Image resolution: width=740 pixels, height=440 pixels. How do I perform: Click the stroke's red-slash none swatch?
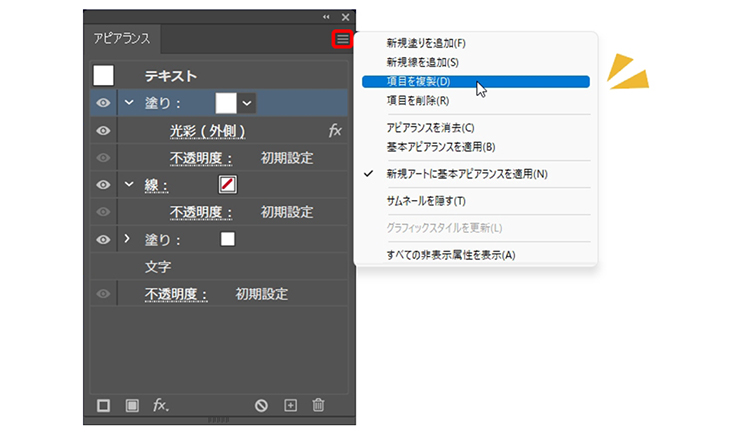tap(227, 185)
